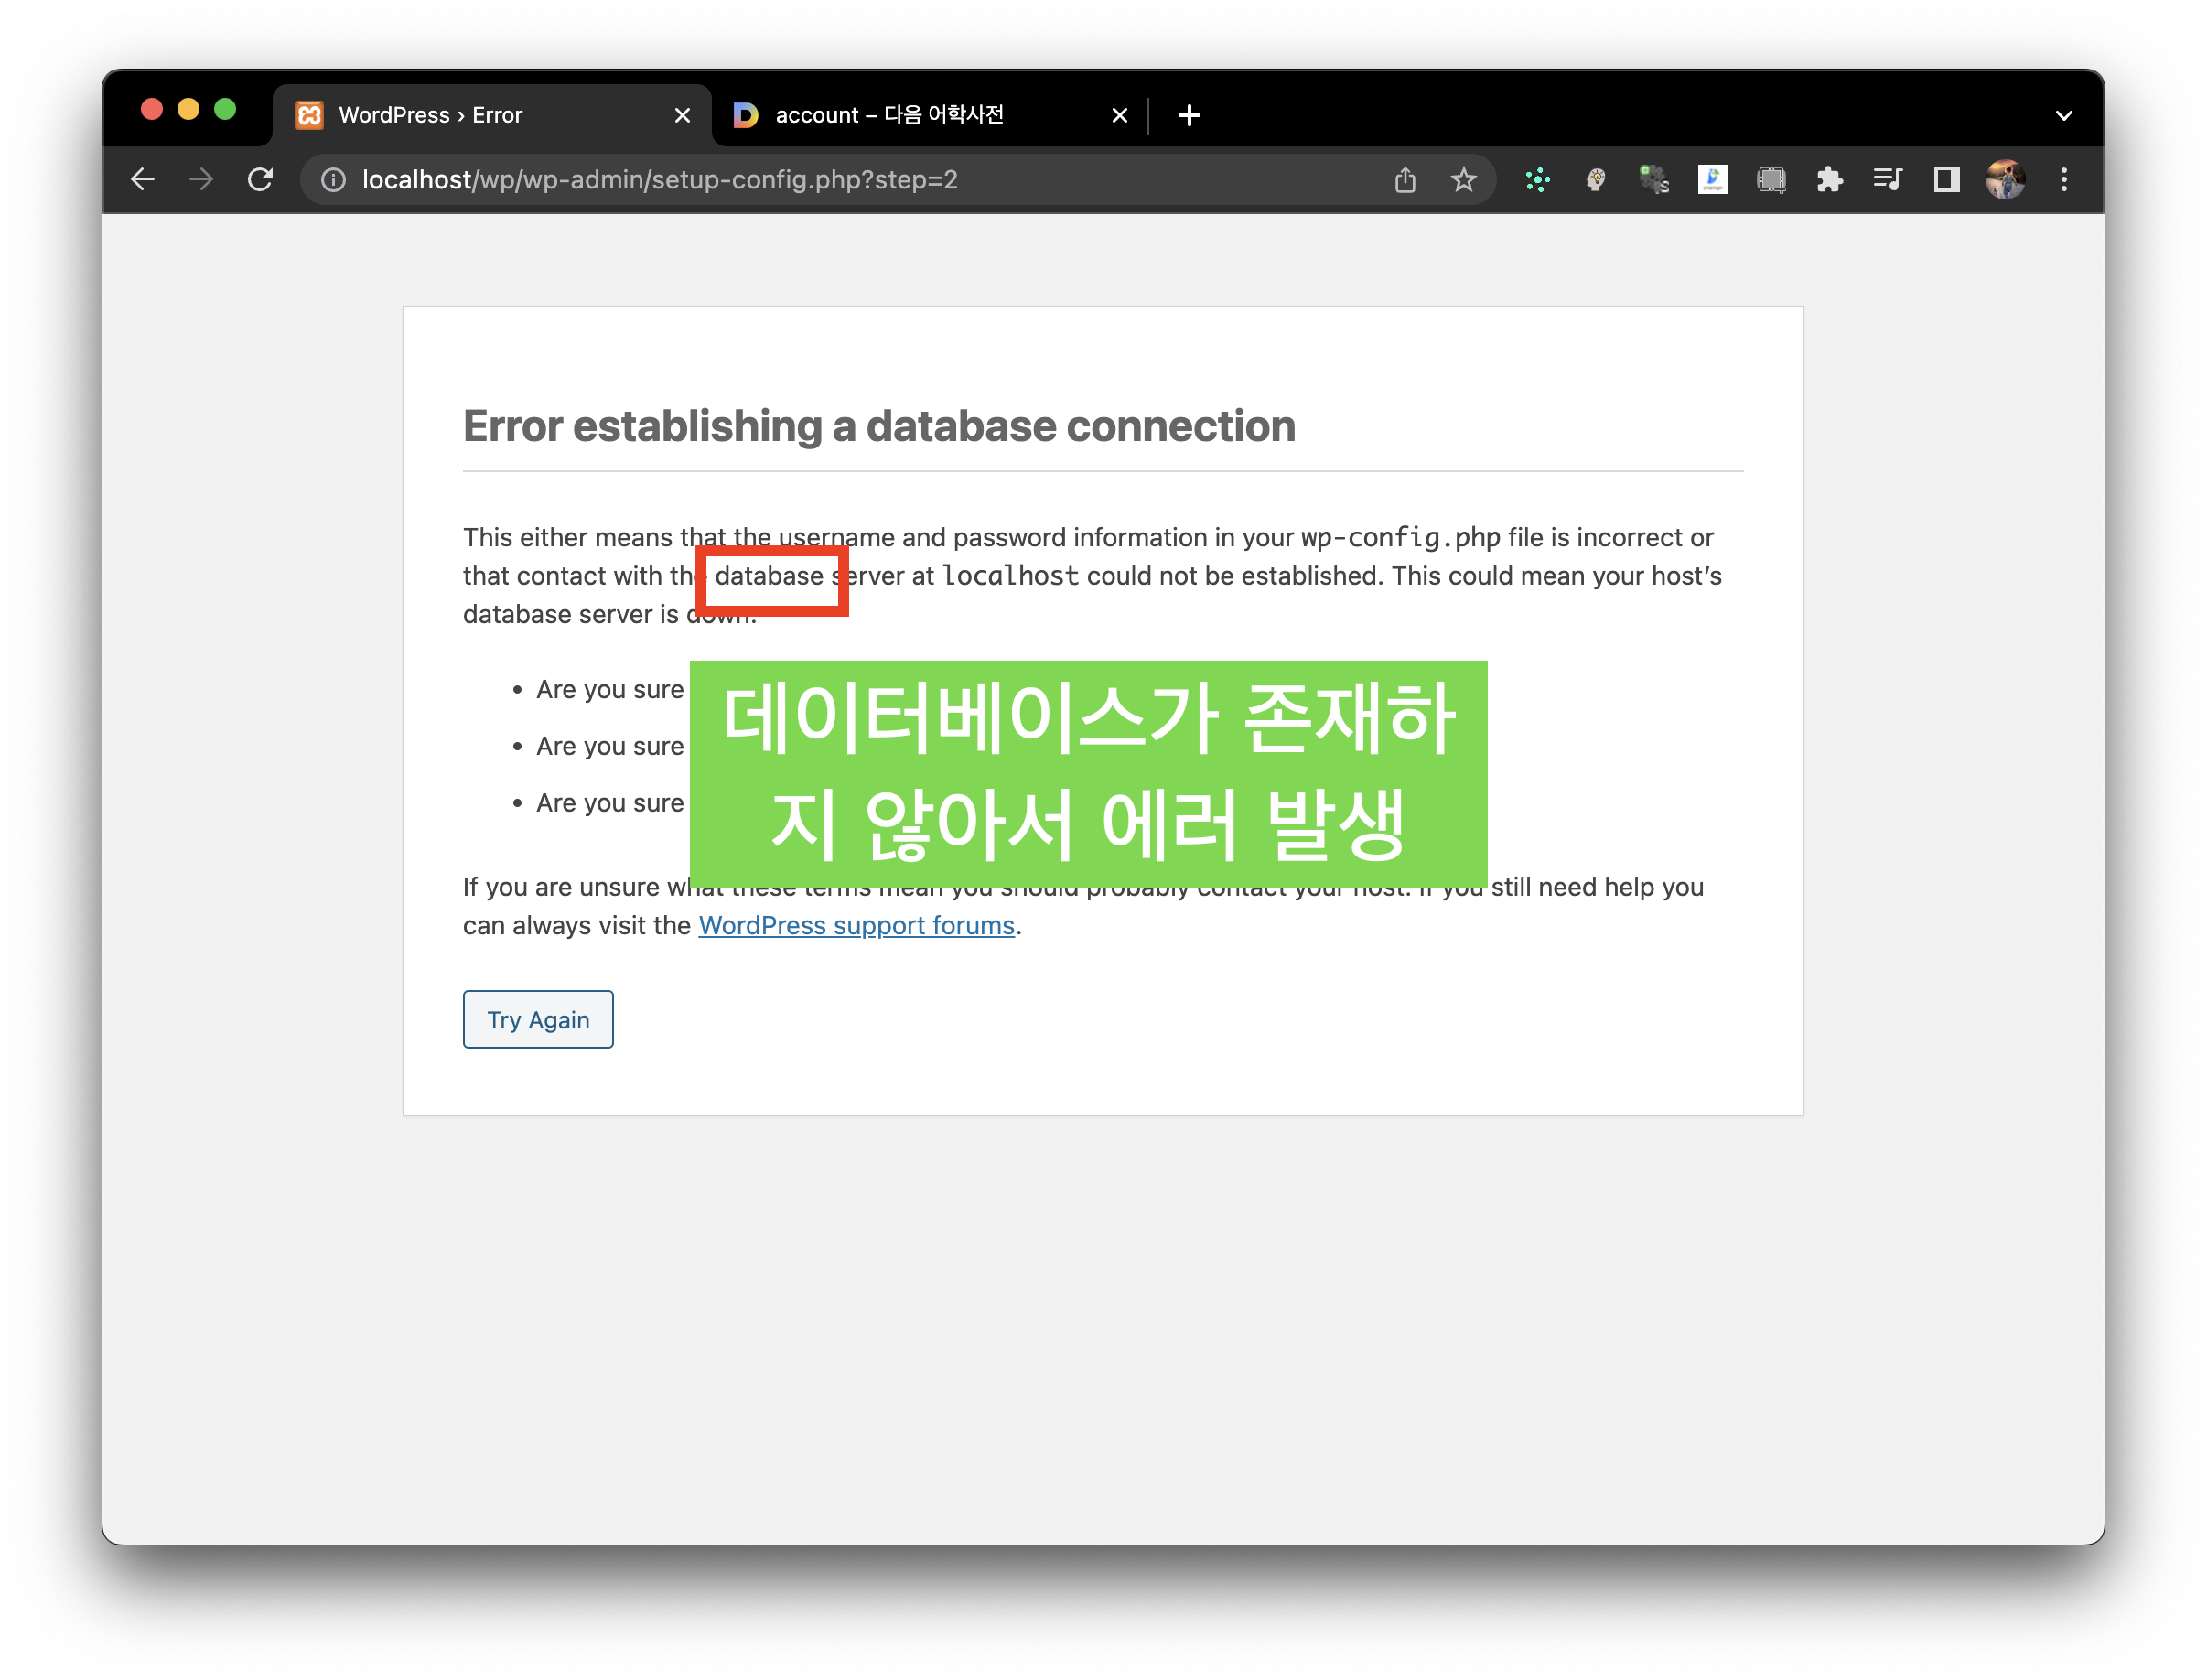Open the user profile avatar
2207x1680 pixels.
click(x=2005, y=180)
